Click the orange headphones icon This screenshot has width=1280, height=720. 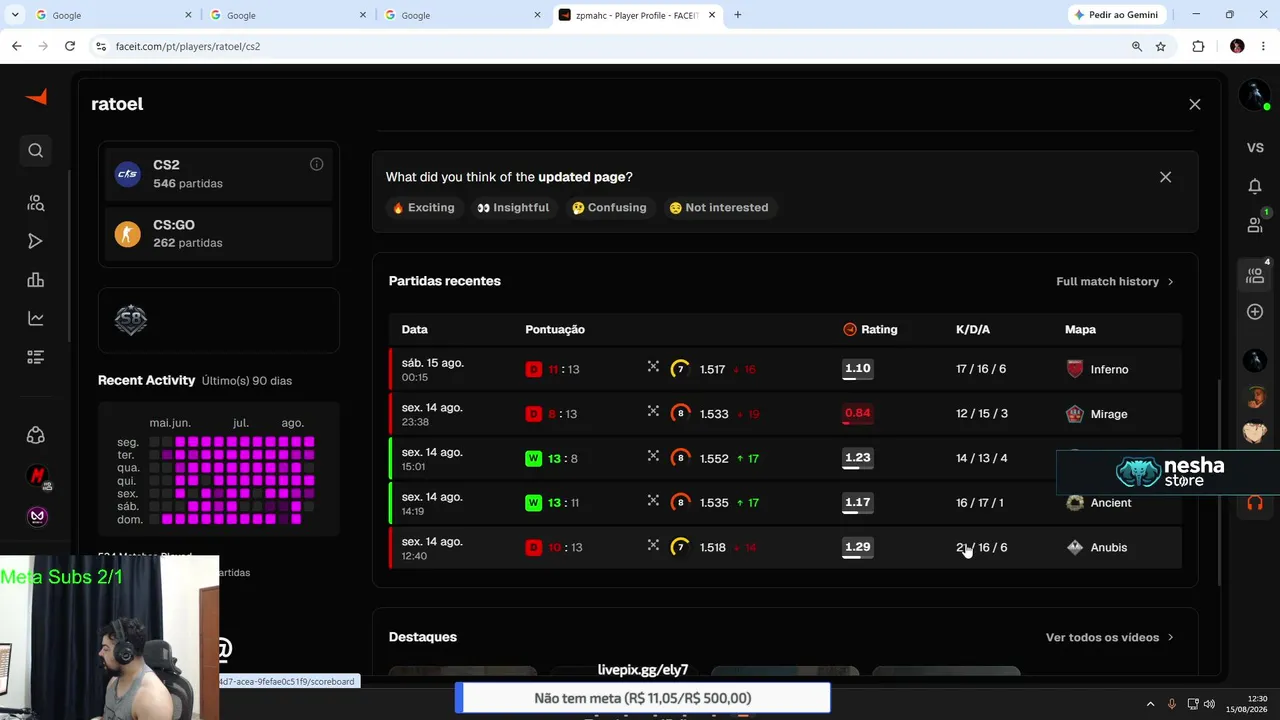click(1255, 502)
